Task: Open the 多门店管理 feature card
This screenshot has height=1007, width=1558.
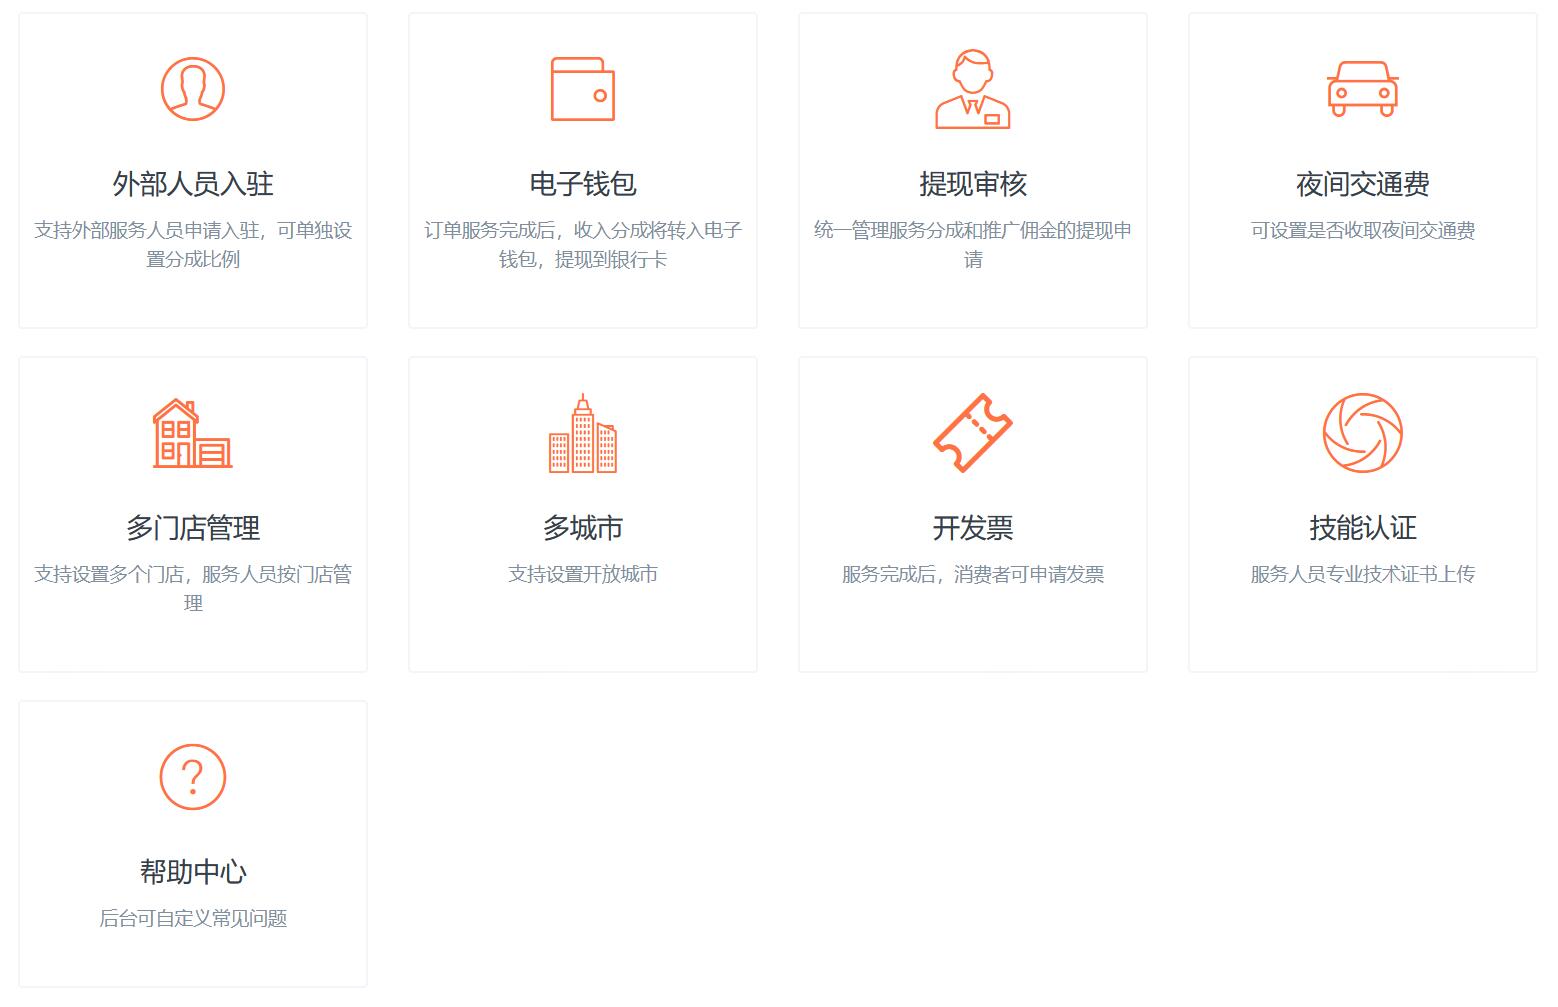Action: [191, 514]
